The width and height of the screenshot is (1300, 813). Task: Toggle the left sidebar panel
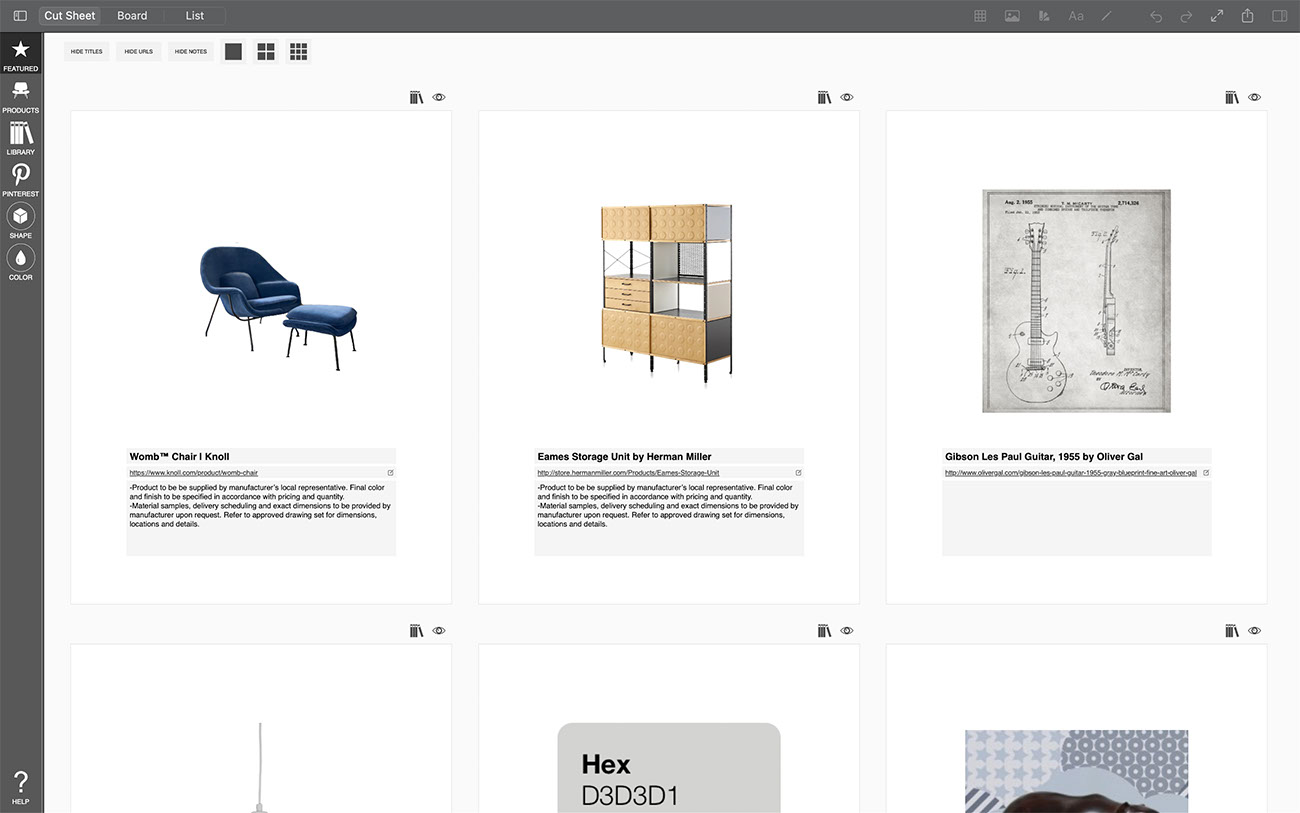point(20,16)
